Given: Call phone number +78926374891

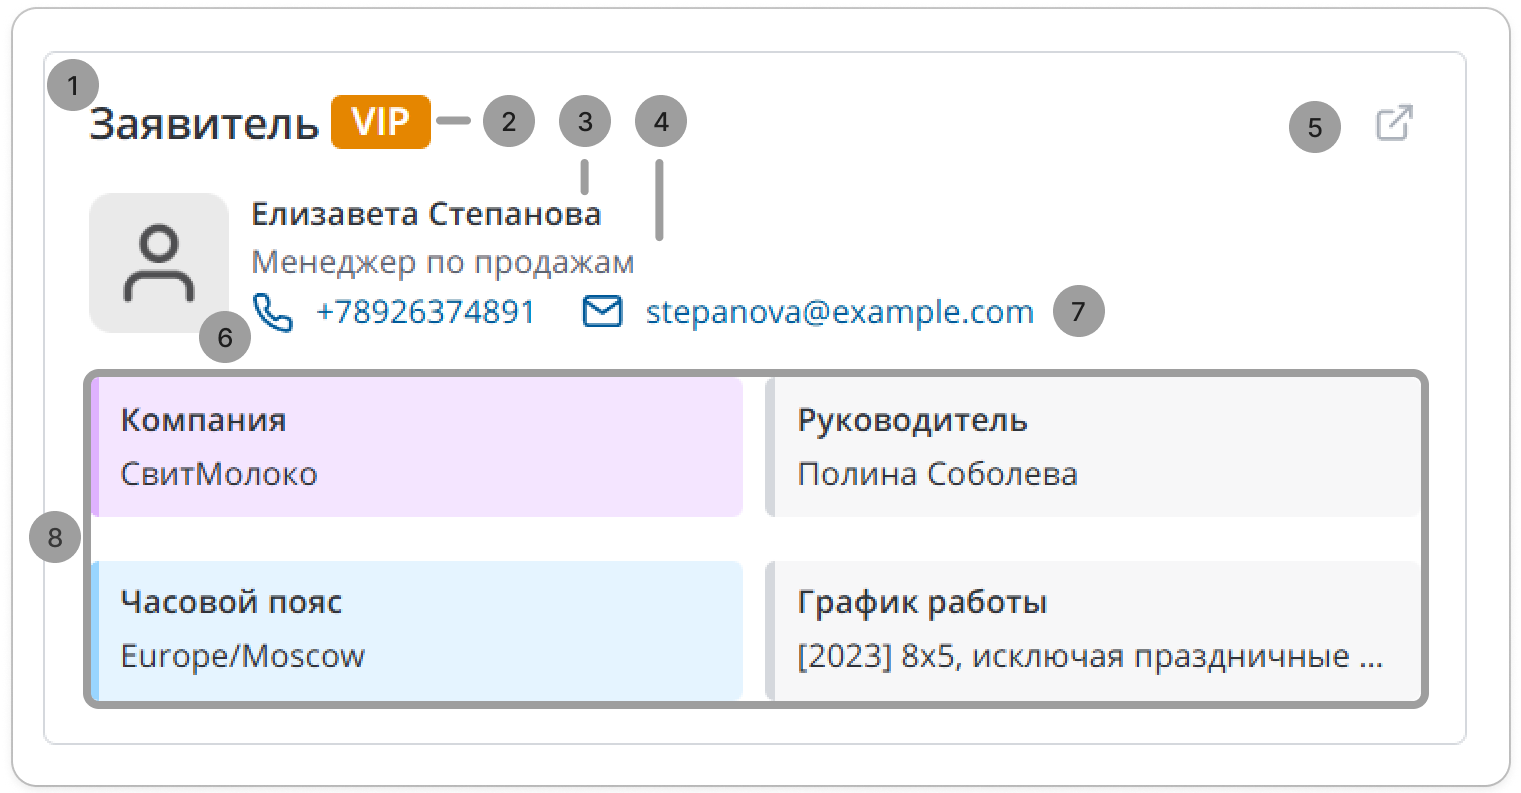Looking at the screenshot, I should click(x=426, y=312).
